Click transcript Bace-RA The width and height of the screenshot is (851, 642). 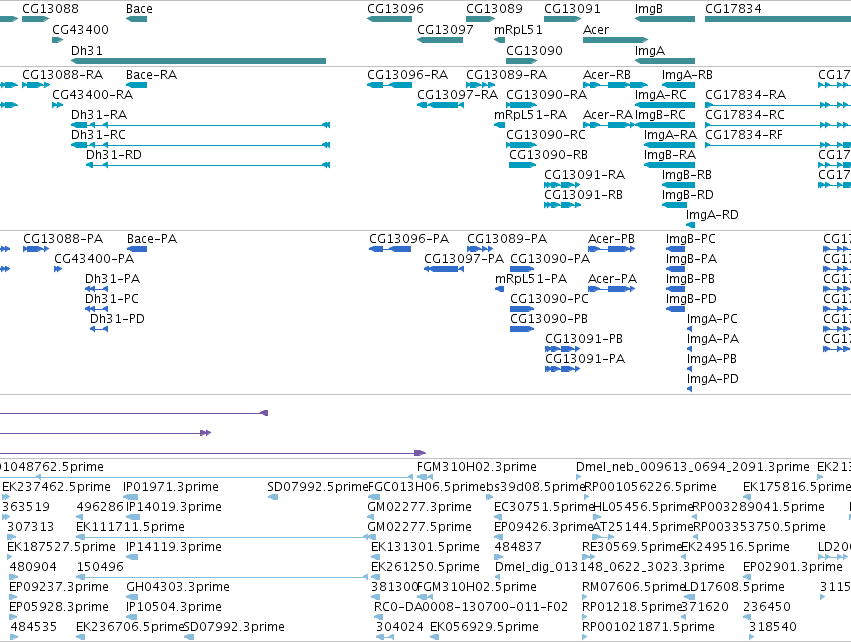136,85
